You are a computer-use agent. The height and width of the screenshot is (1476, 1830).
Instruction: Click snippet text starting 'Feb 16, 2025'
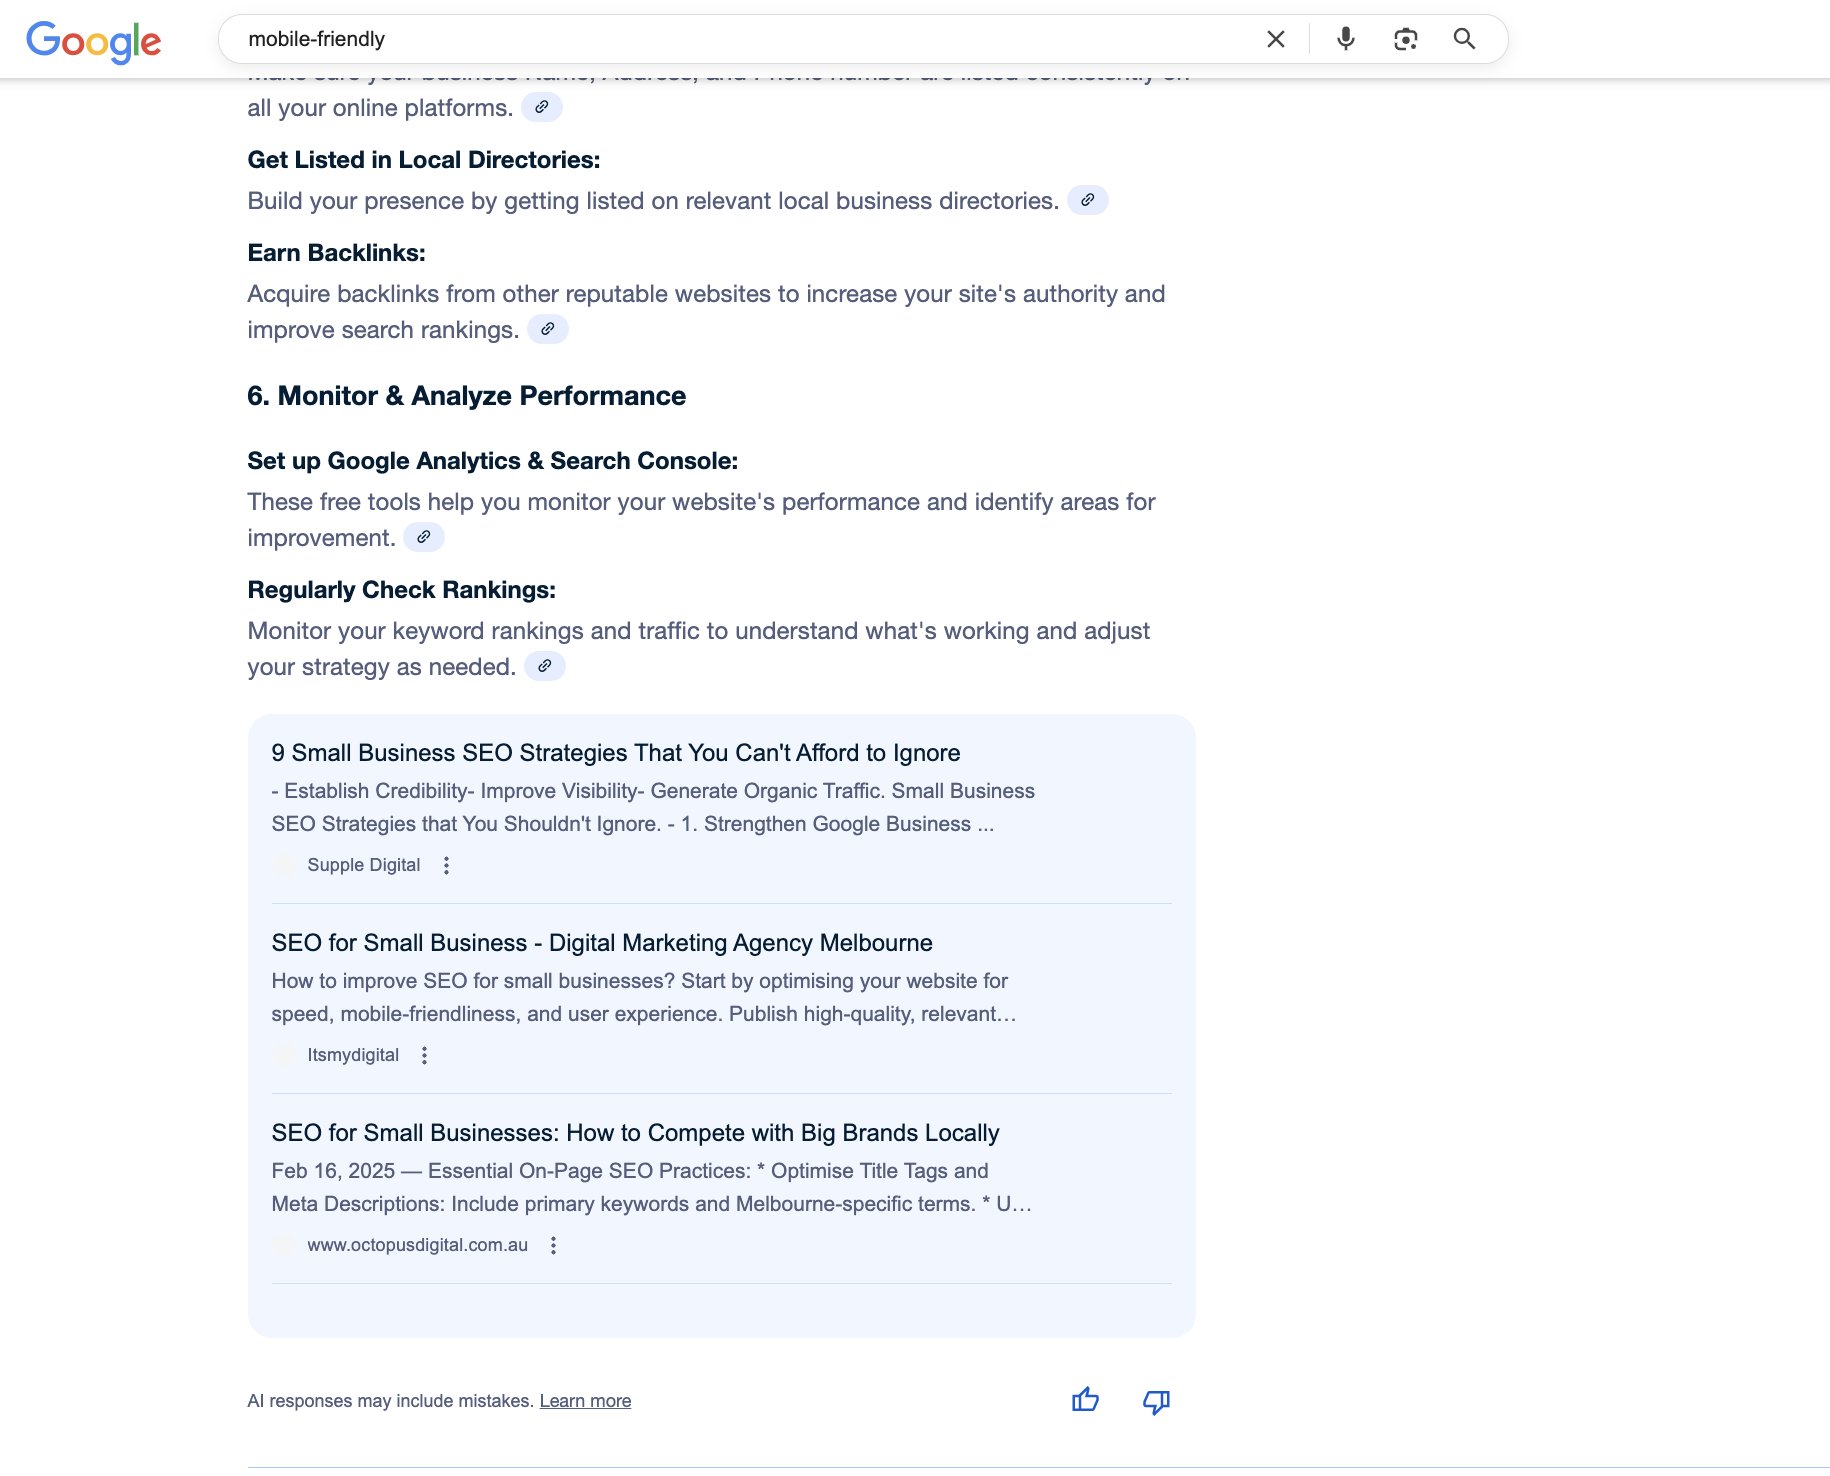tap(652, 1187)
